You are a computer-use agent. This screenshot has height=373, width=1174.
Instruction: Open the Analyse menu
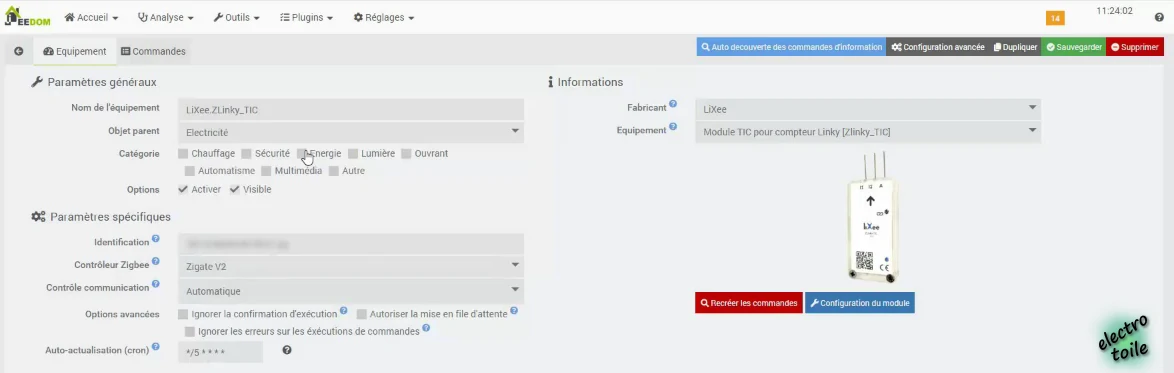click(x=165, y=17)
